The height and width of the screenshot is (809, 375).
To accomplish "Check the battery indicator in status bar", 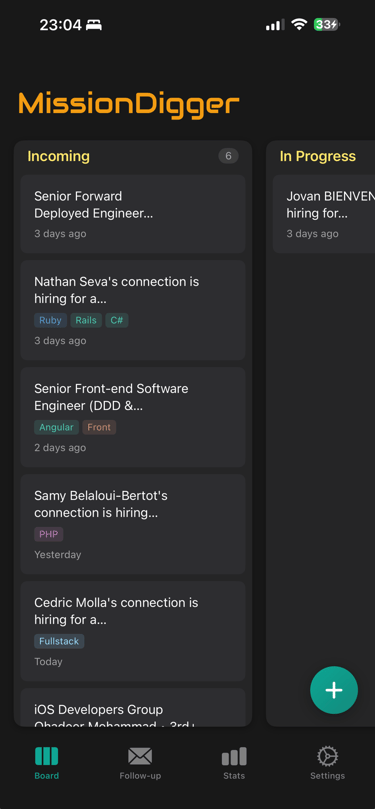I will pos(327,24).
